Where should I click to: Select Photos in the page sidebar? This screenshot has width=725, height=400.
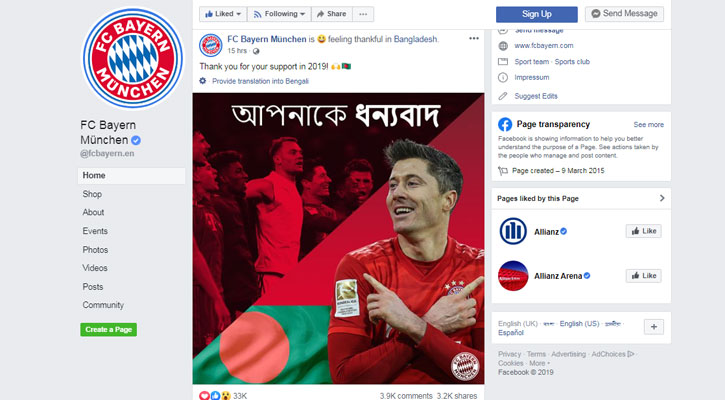95,250
